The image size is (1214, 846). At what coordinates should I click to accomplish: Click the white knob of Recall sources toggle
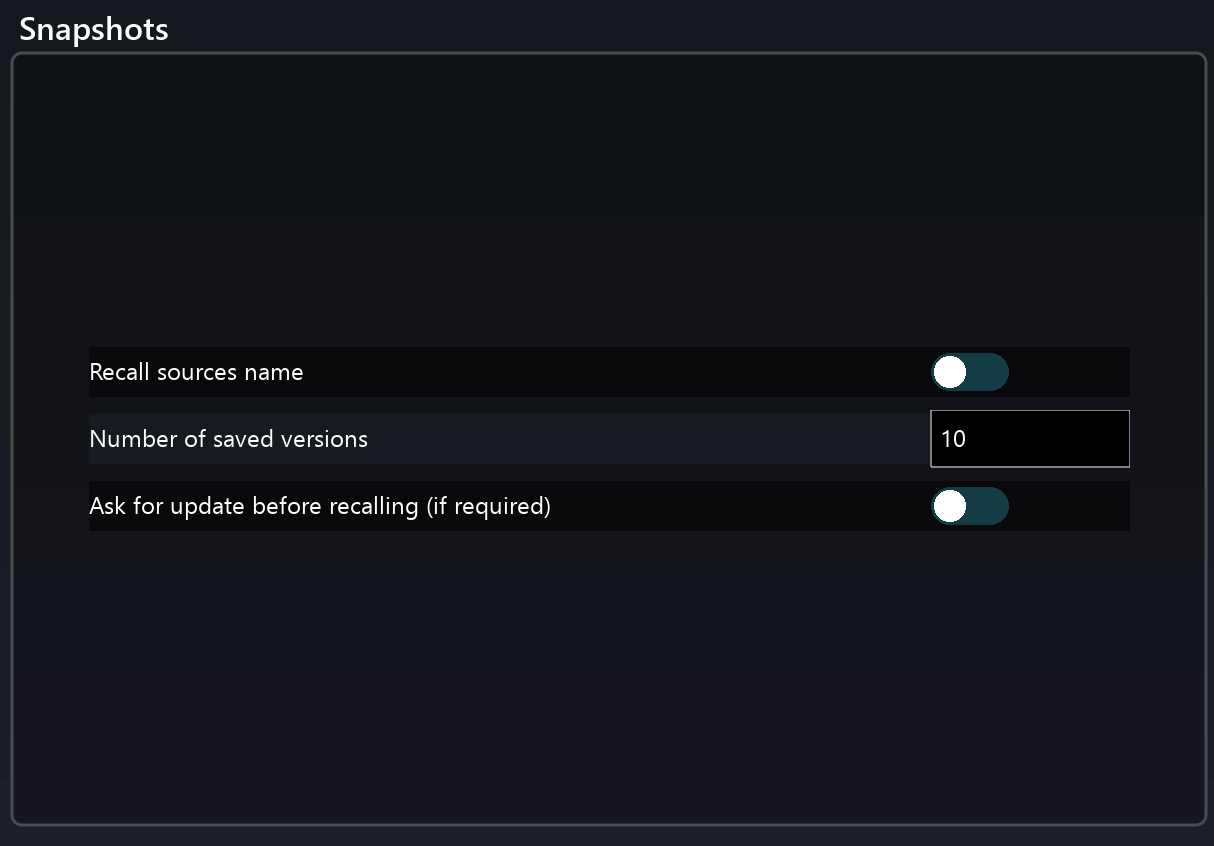pyautogui.click(x=949, y=372)
